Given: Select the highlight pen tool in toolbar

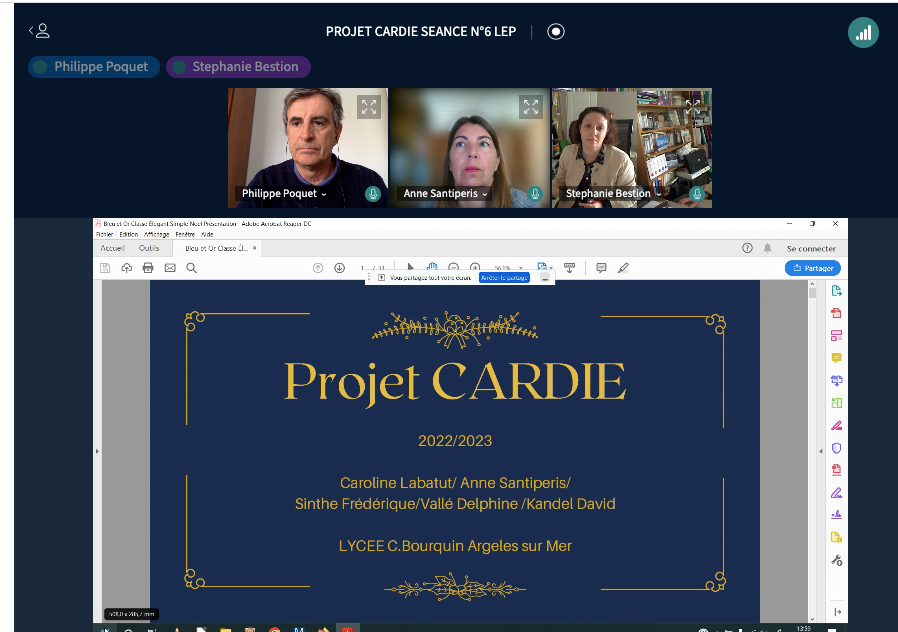Looking at the screenshot, I should point(623,268).
